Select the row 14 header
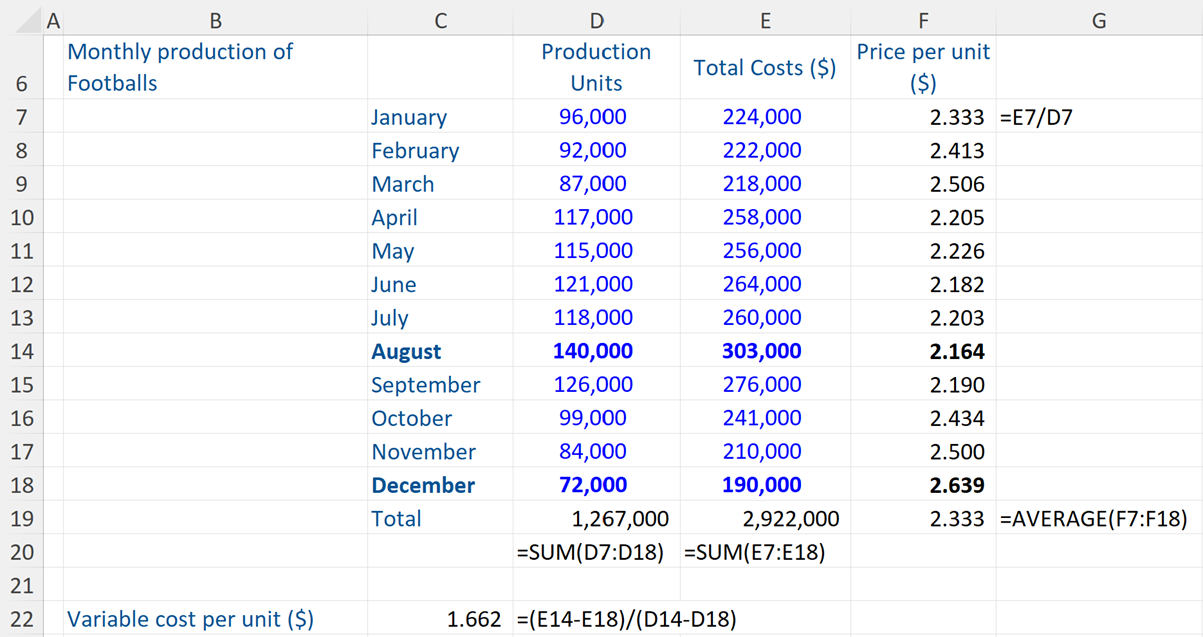The width and height of the screenshot is (1203, 637). tap(22, 351)
